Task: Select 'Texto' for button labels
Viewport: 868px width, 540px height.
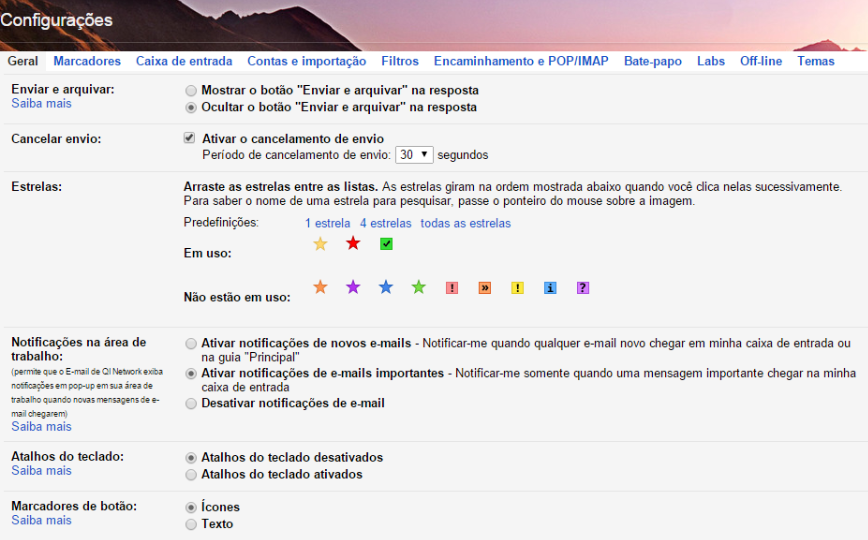Action: (191, 524)
